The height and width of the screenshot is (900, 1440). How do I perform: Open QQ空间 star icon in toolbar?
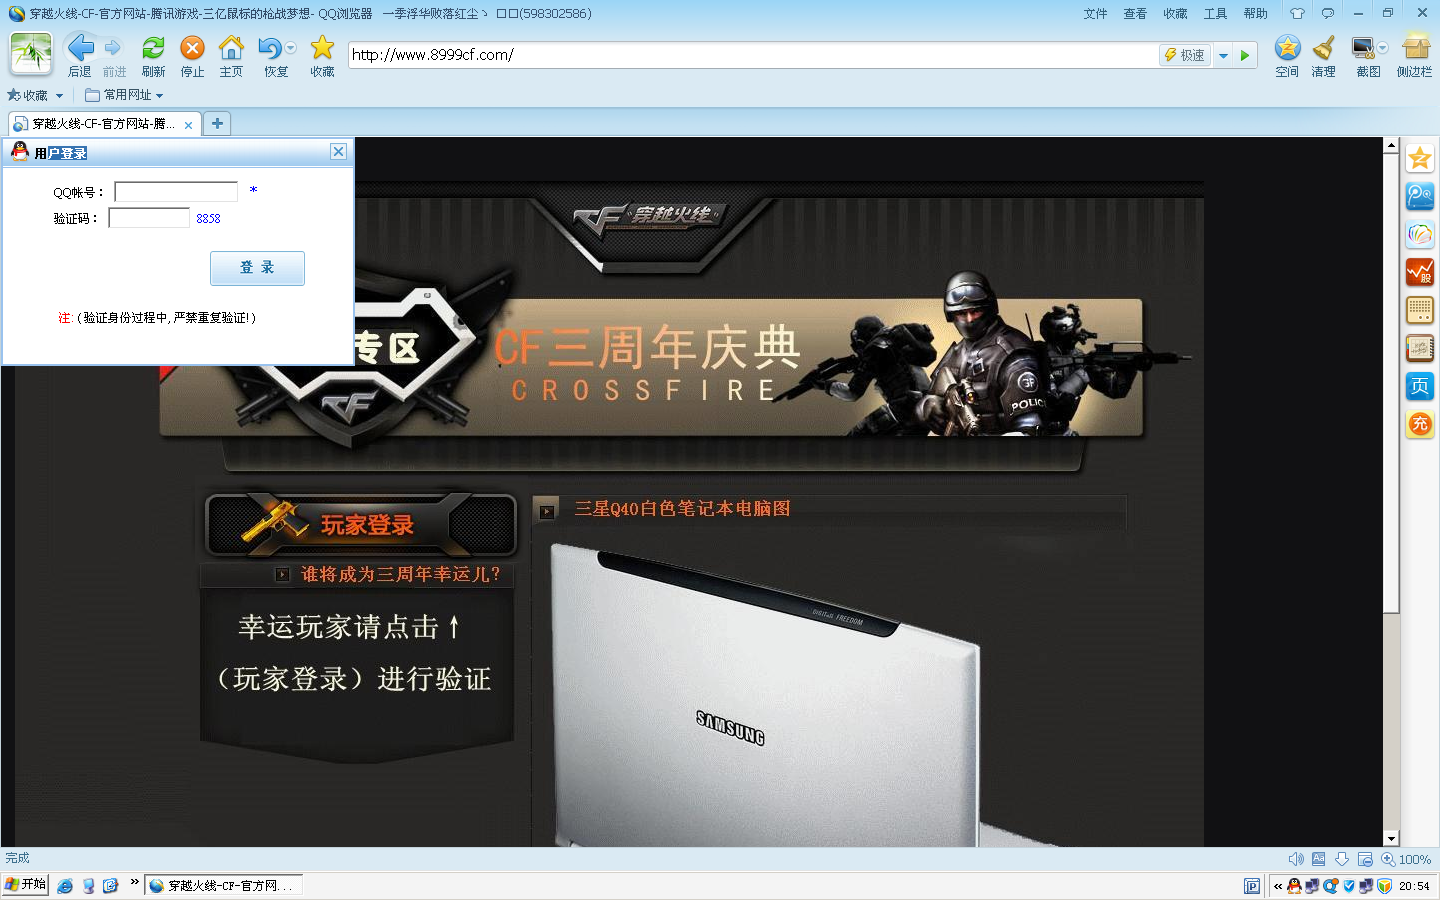(1288, 47)
